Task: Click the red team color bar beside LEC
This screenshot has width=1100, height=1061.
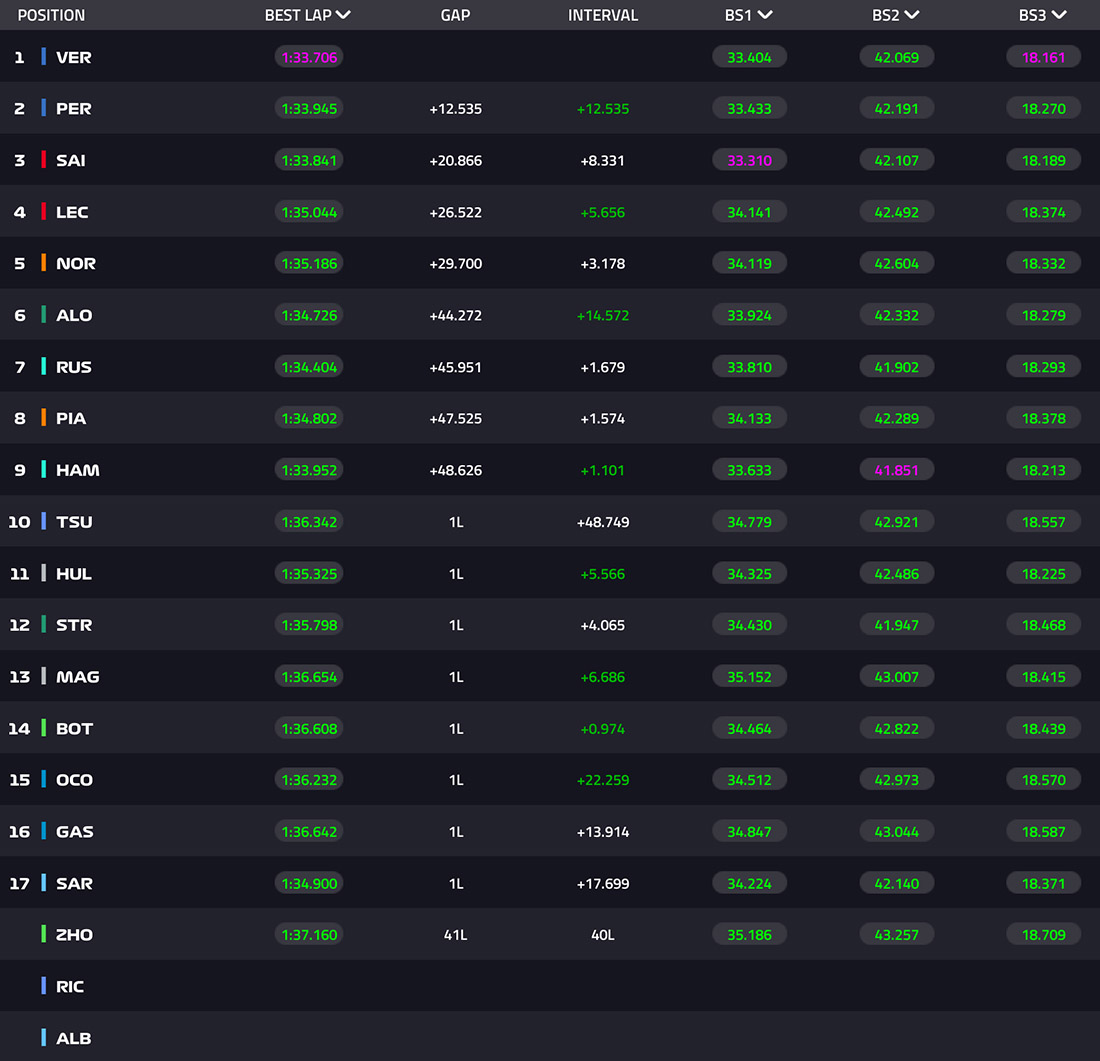Action: [x=43, y=211]
